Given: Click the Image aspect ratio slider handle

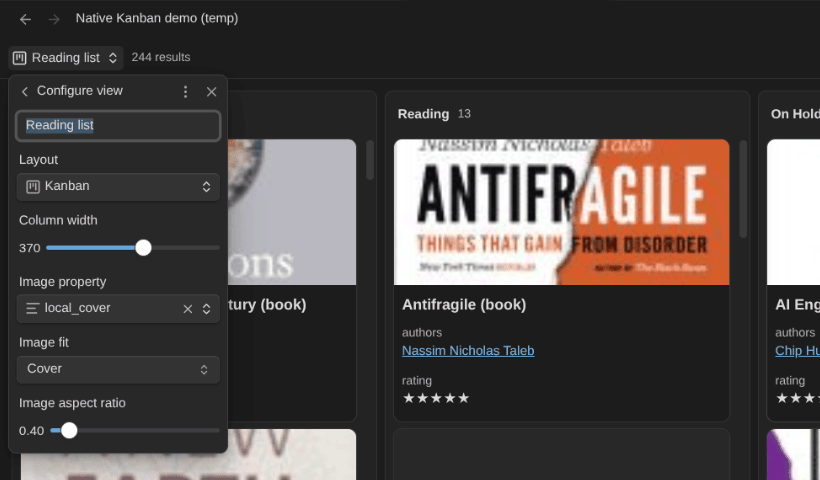Looking at the screenshot, I should 69,430.
